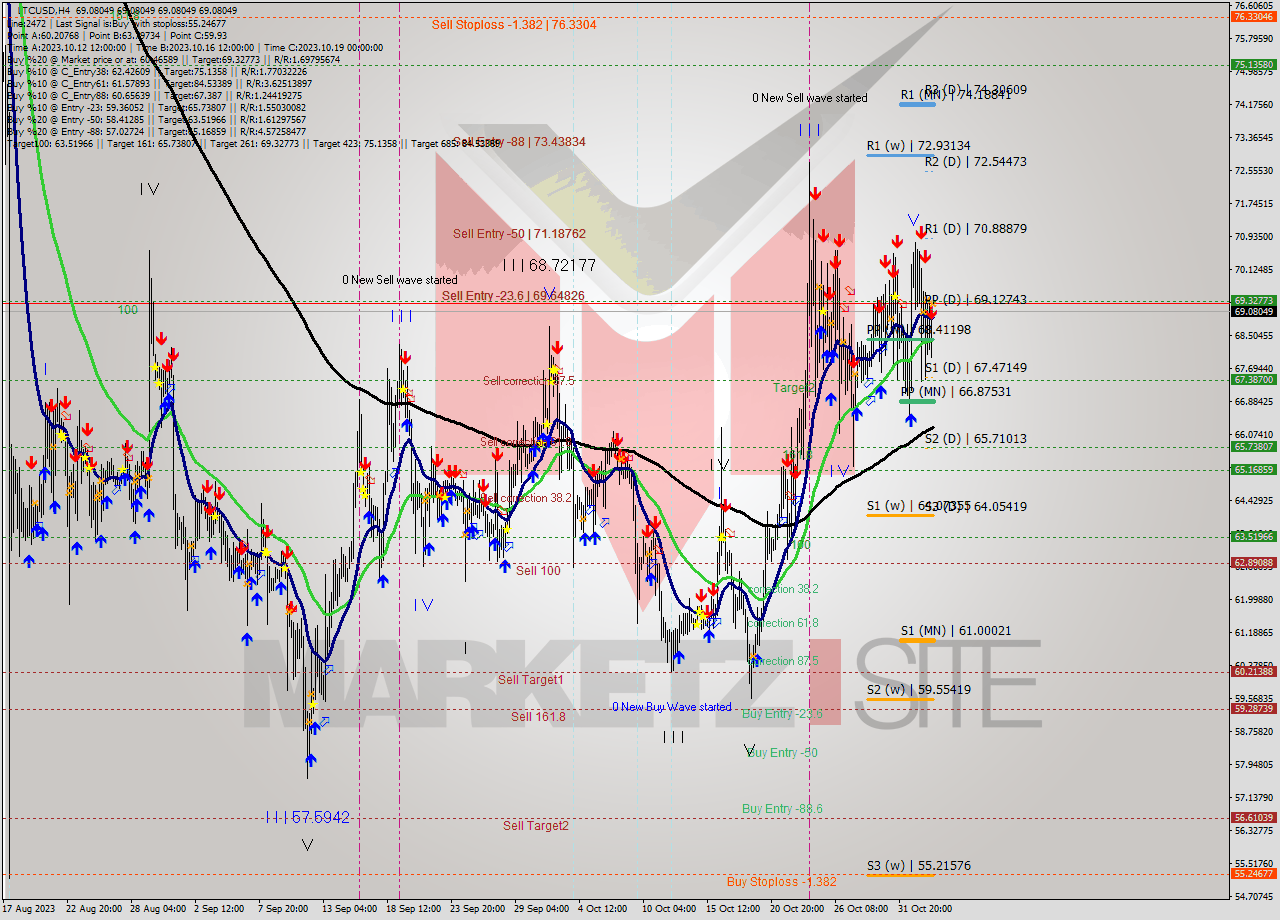
Task: Click the wave III 68.72177 label
Action: click(550, 265)
